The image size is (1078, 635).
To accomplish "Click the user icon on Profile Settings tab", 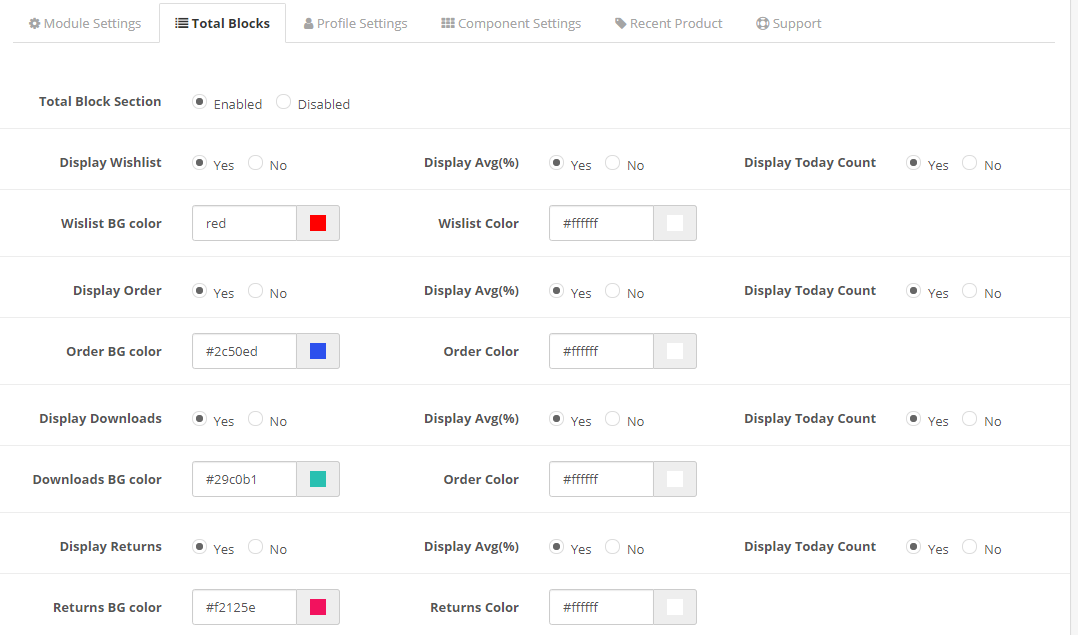I will click(x=309, y=23).
